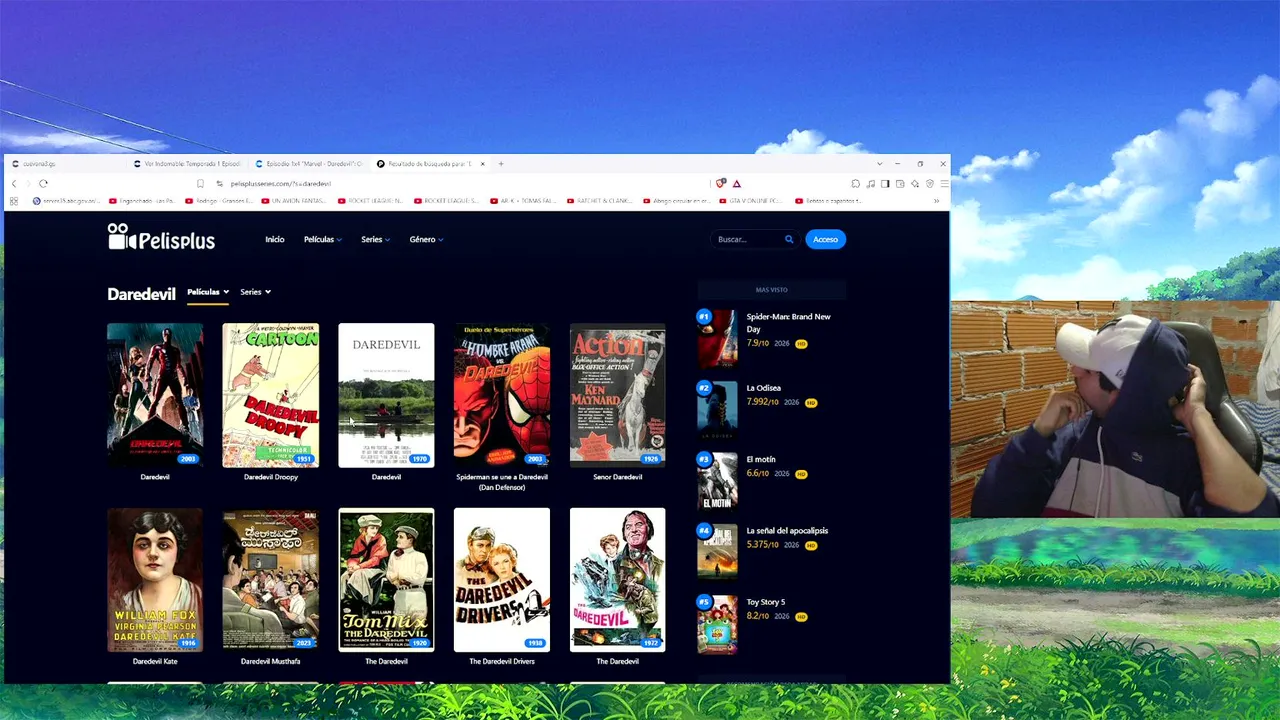Open The Daredevil Drivers 1938 poster
Screen dimensions: 1280x720
click(x=502, y=580)
